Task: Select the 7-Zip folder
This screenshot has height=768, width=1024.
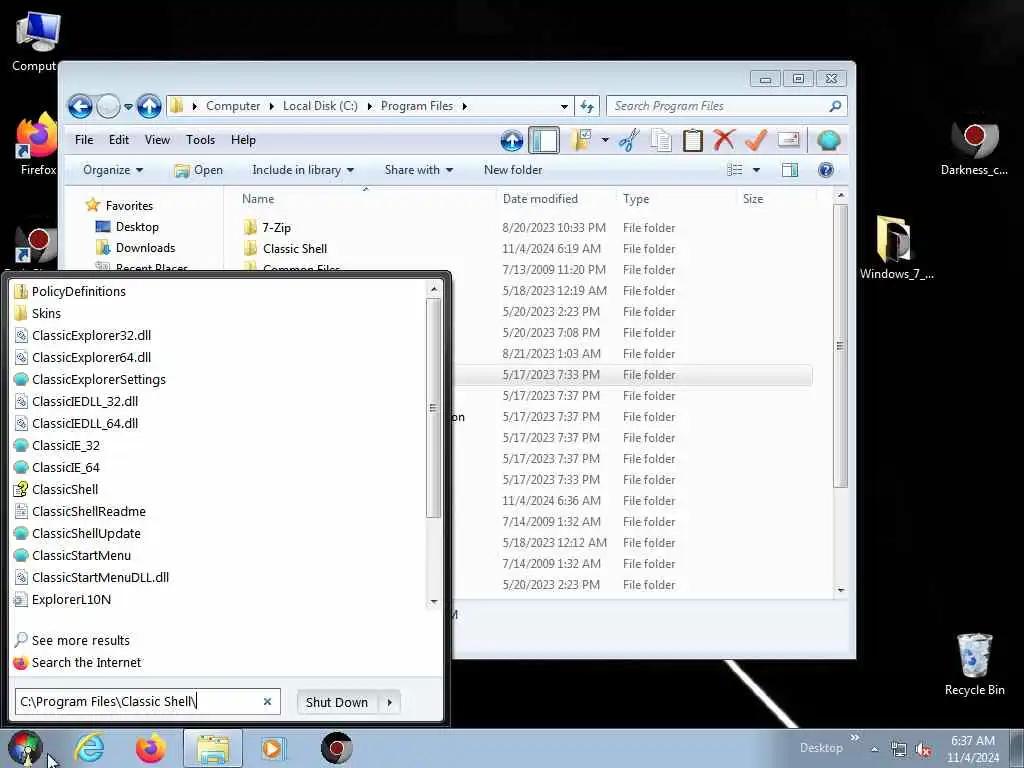Action: pyautogui.click(x=276, y=227)
